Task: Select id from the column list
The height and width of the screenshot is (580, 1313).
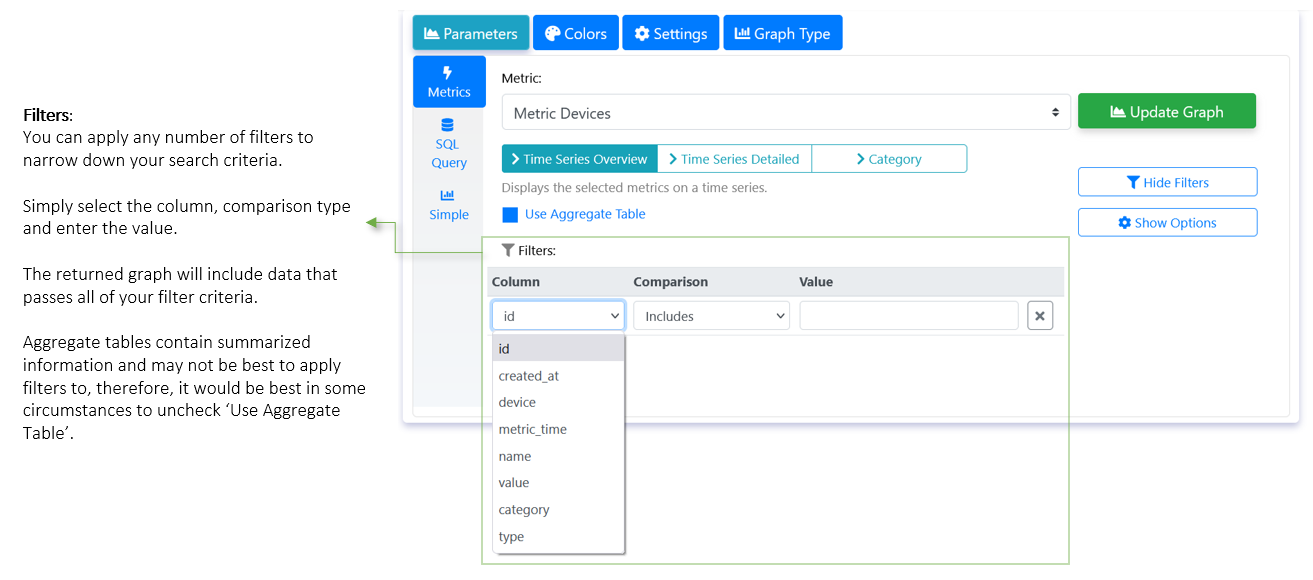Action: point(558,349)
